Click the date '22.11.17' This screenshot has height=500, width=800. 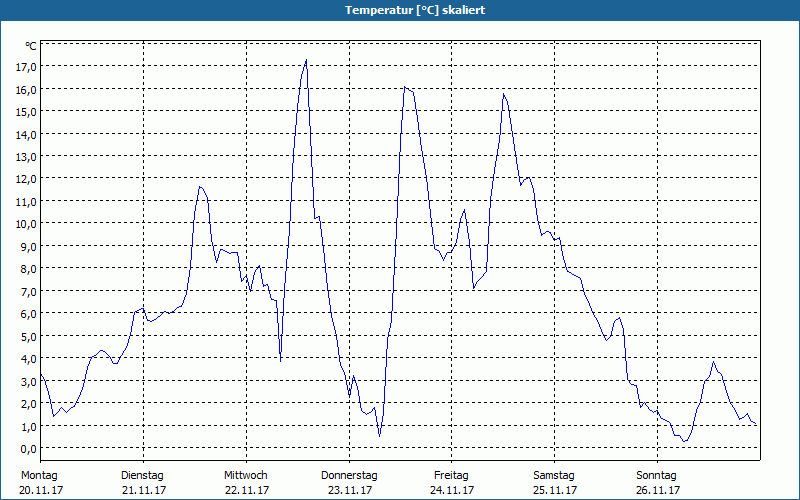coord(247,490)
